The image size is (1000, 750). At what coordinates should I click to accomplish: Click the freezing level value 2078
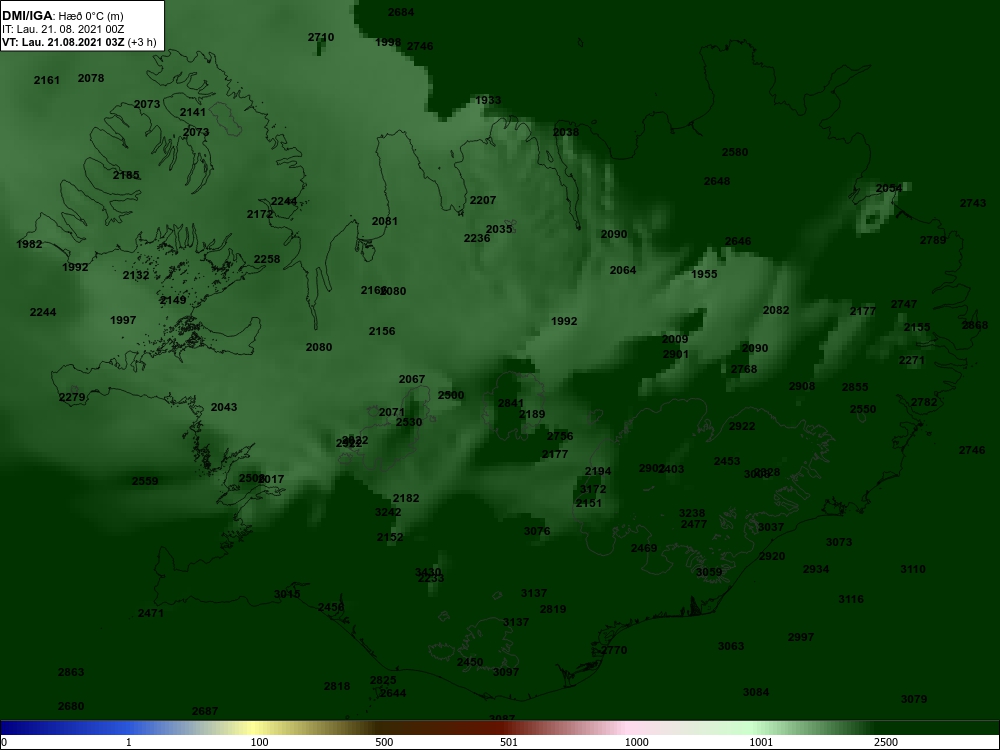pos(91,78)
